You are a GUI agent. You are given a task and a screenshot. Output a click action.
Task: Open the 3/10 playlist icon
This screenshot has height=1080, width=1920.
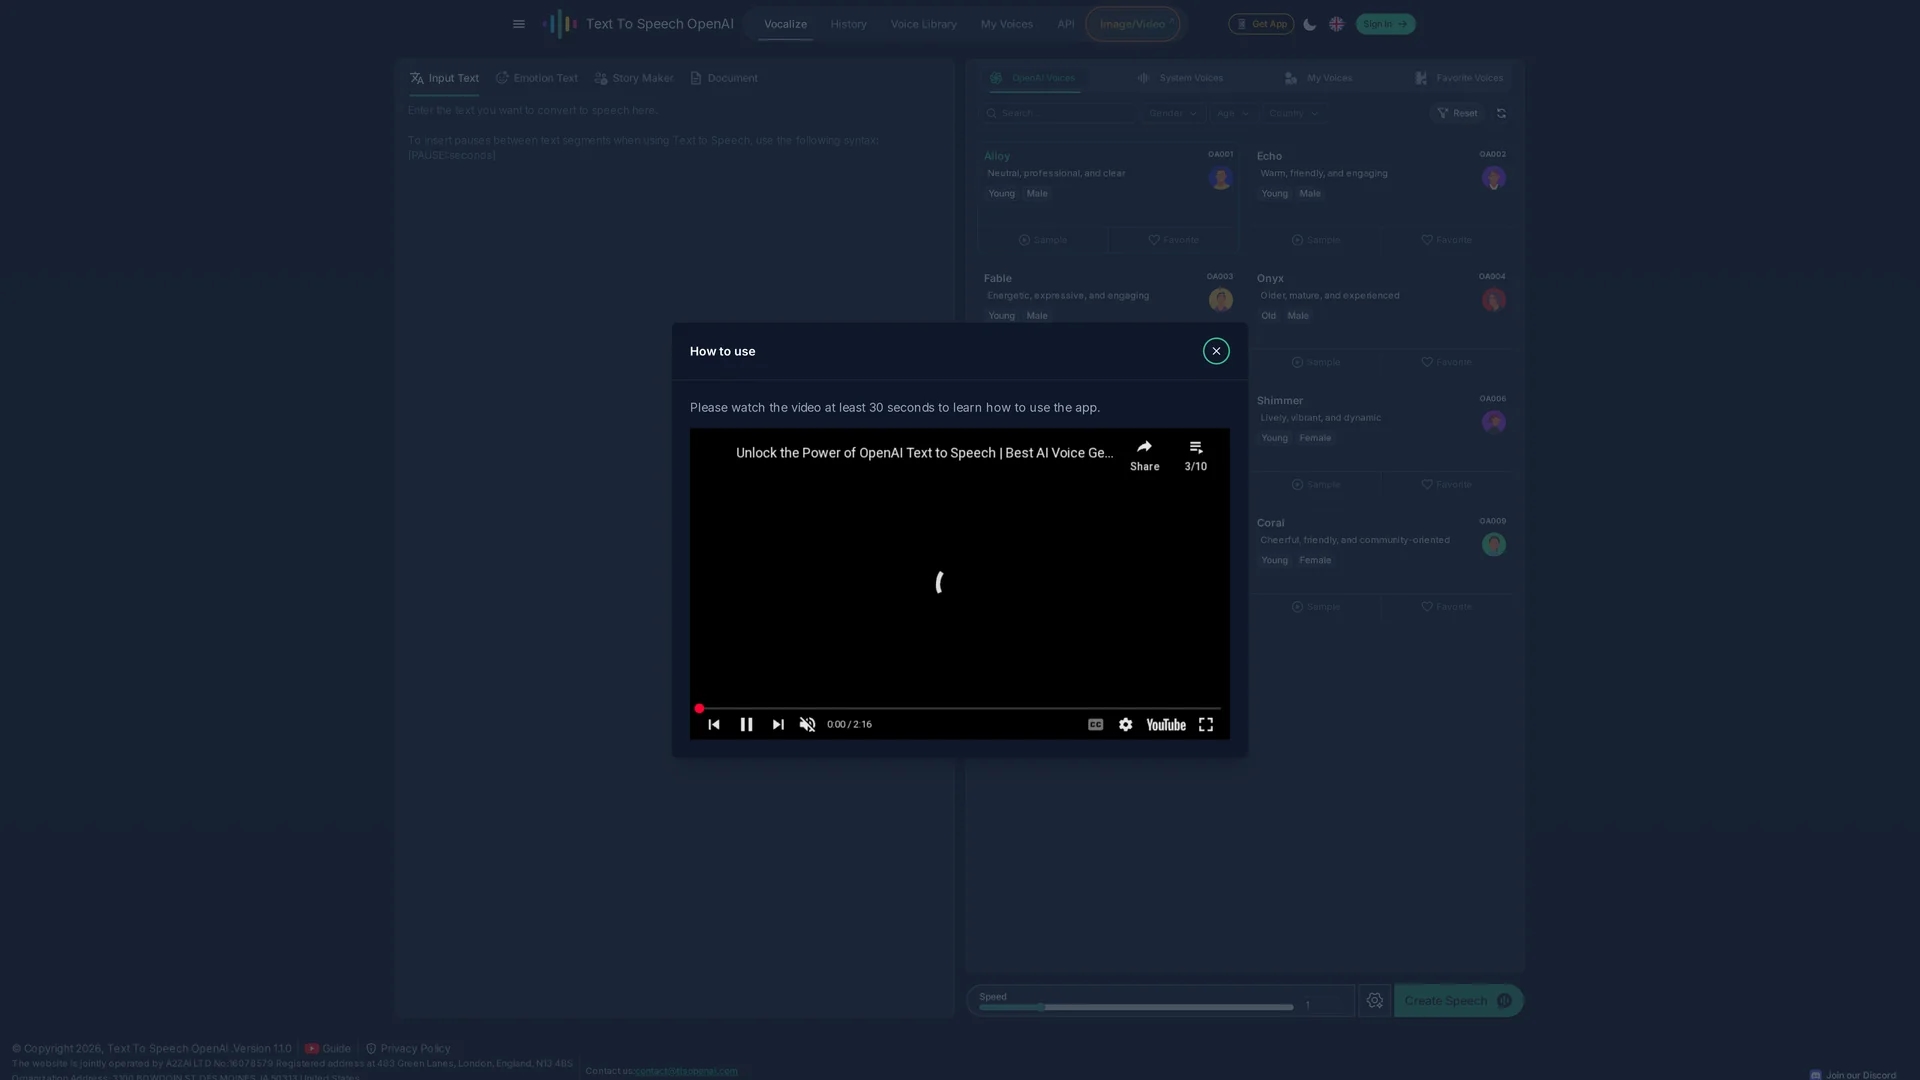coord(1196,454)
